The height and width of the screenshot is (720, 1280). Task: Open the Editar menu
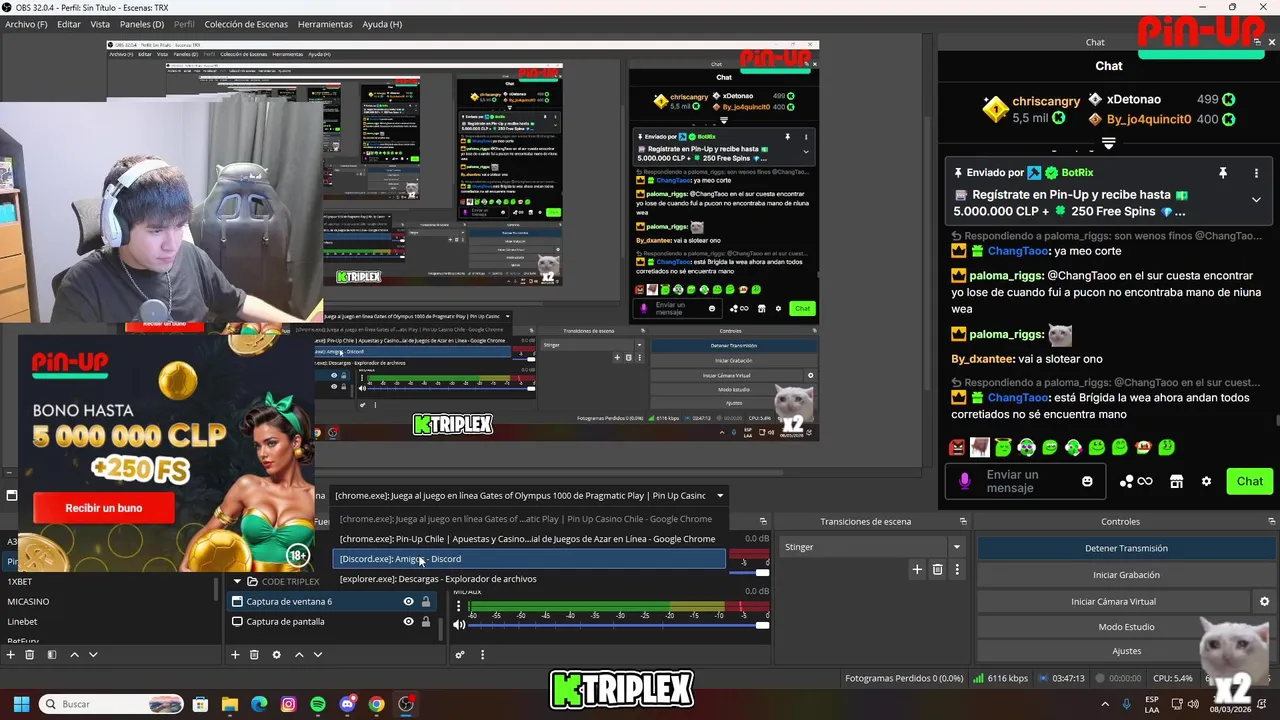[69, 24]
